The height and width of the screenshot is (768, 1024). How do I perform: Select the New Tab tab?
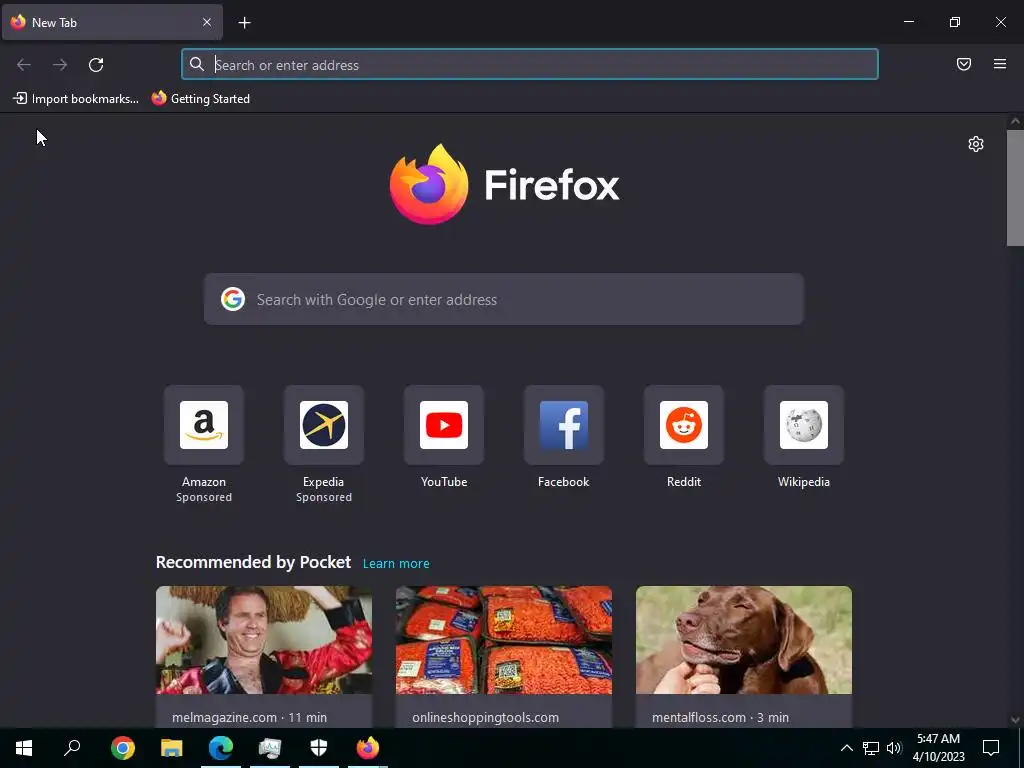(x=112, y=22)
